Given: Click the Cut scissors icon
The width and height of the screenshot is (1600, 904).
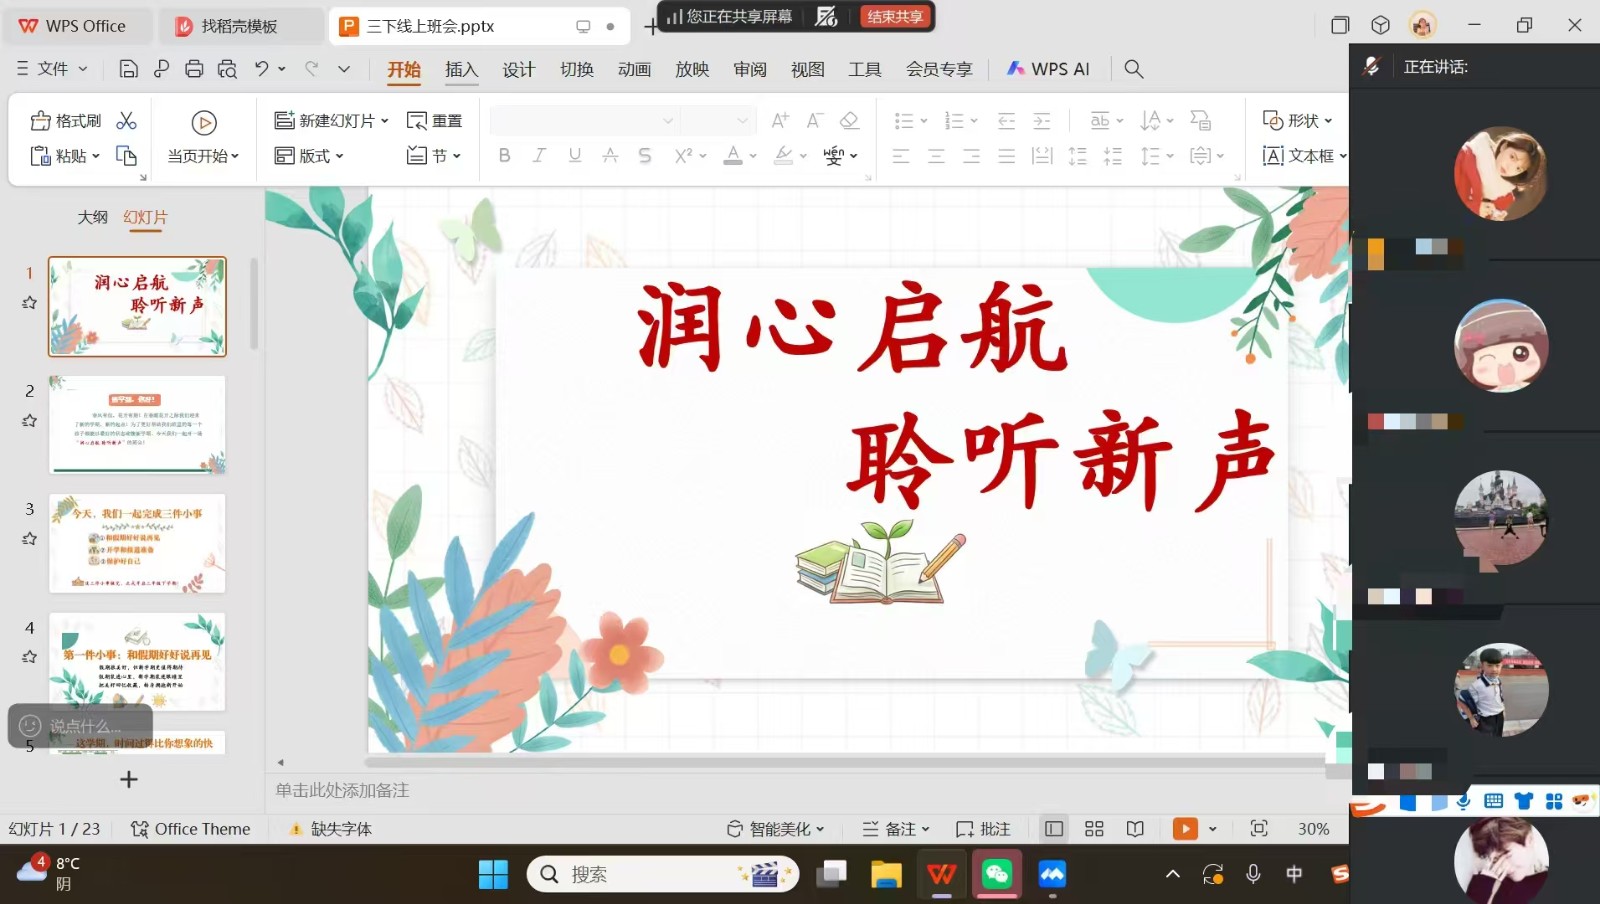Looking at the screenshot, I should pos(126,121).
